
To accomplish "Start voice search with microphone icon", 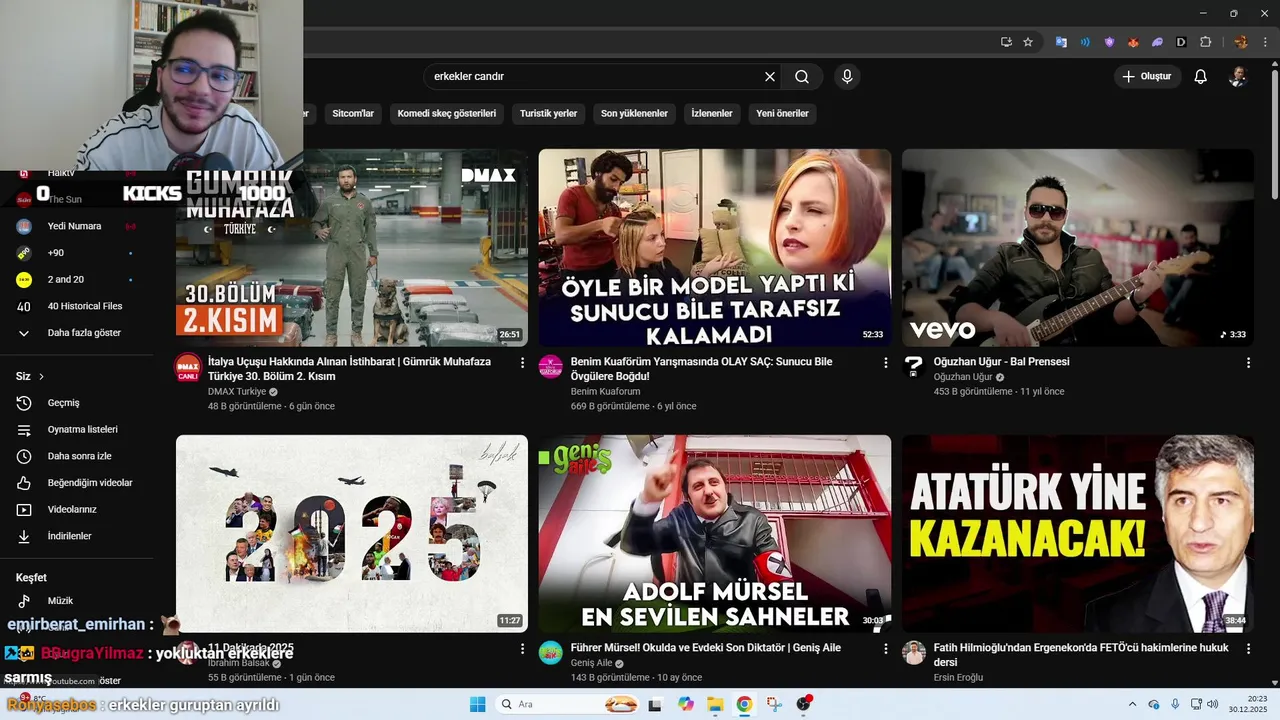I will [847, 77].
